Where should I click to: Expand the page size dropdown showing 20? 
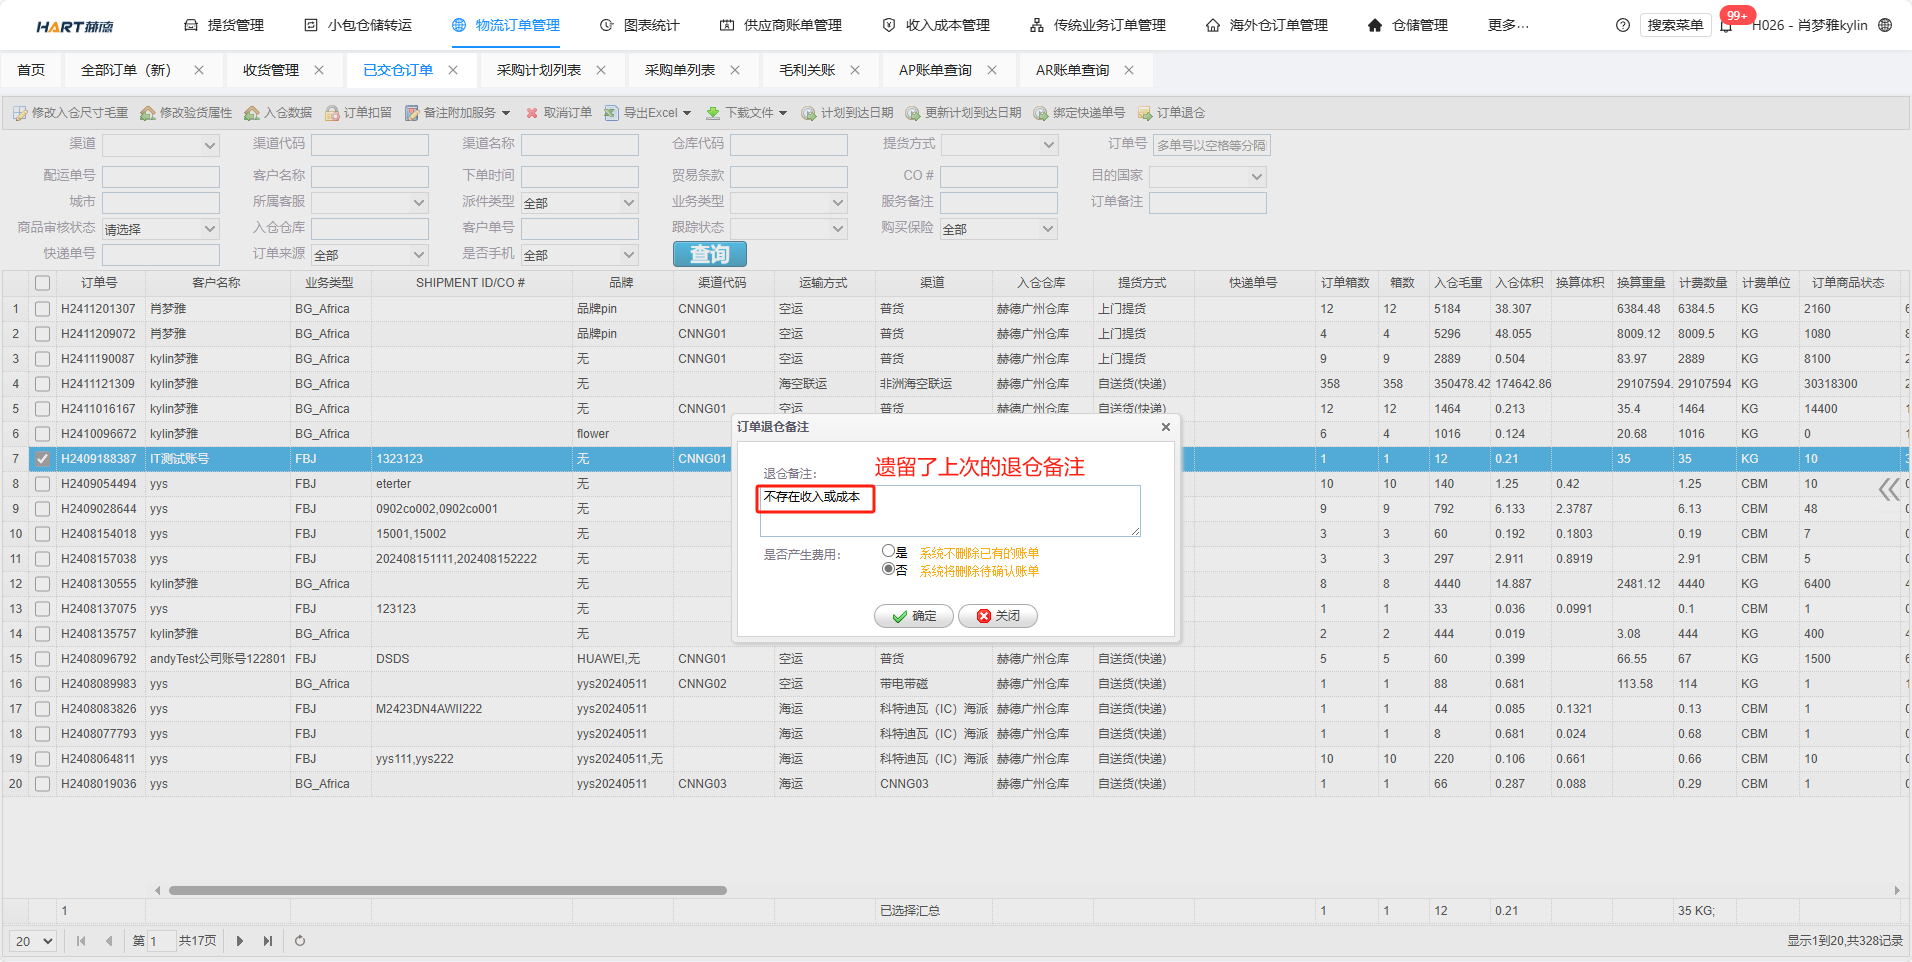[x=34, y=941]
